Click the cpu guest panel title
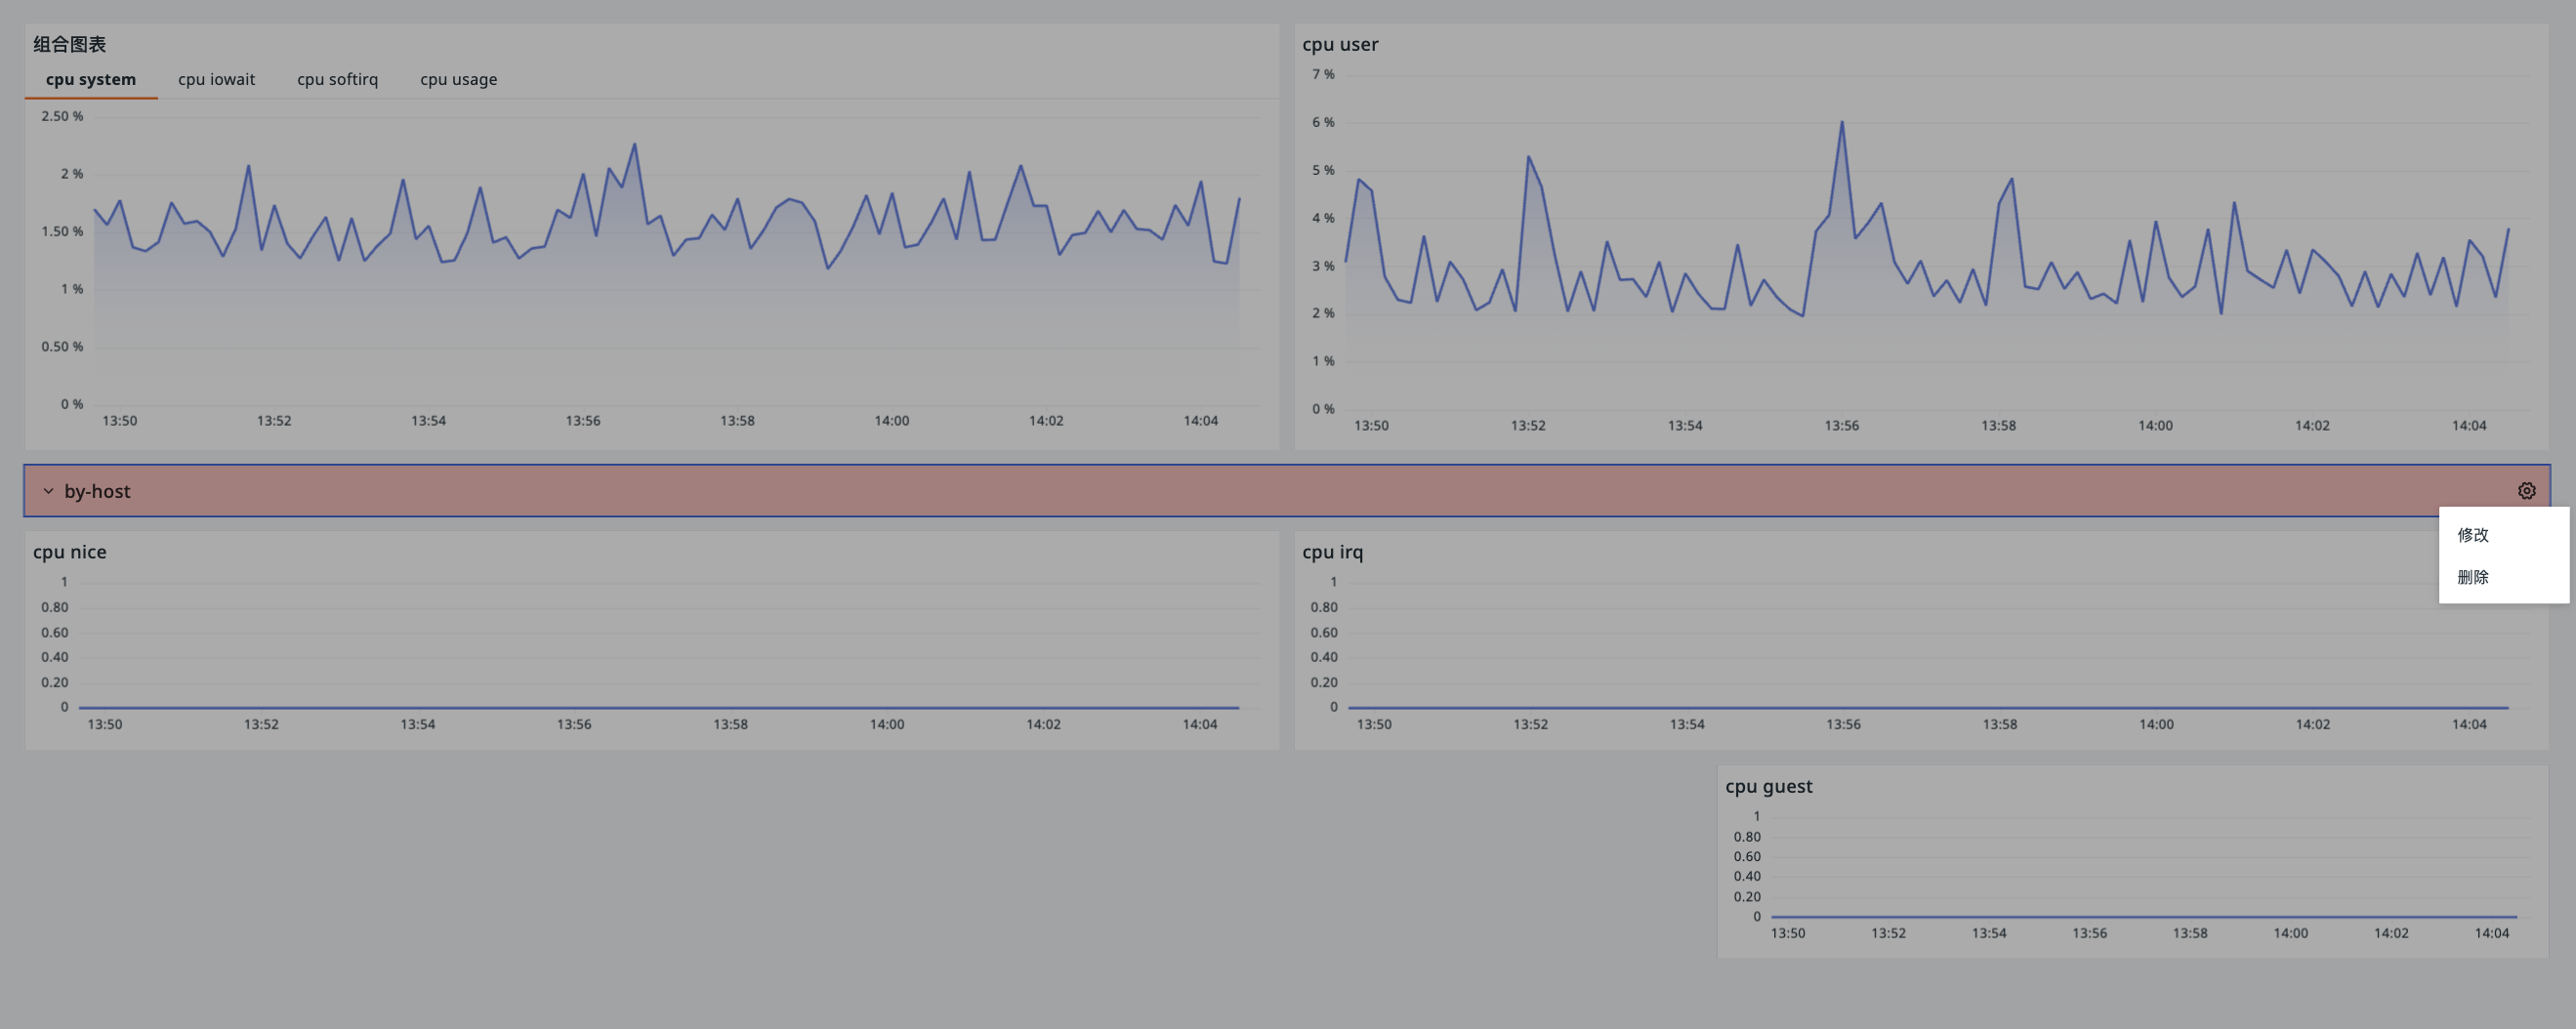 [1768, 786]
